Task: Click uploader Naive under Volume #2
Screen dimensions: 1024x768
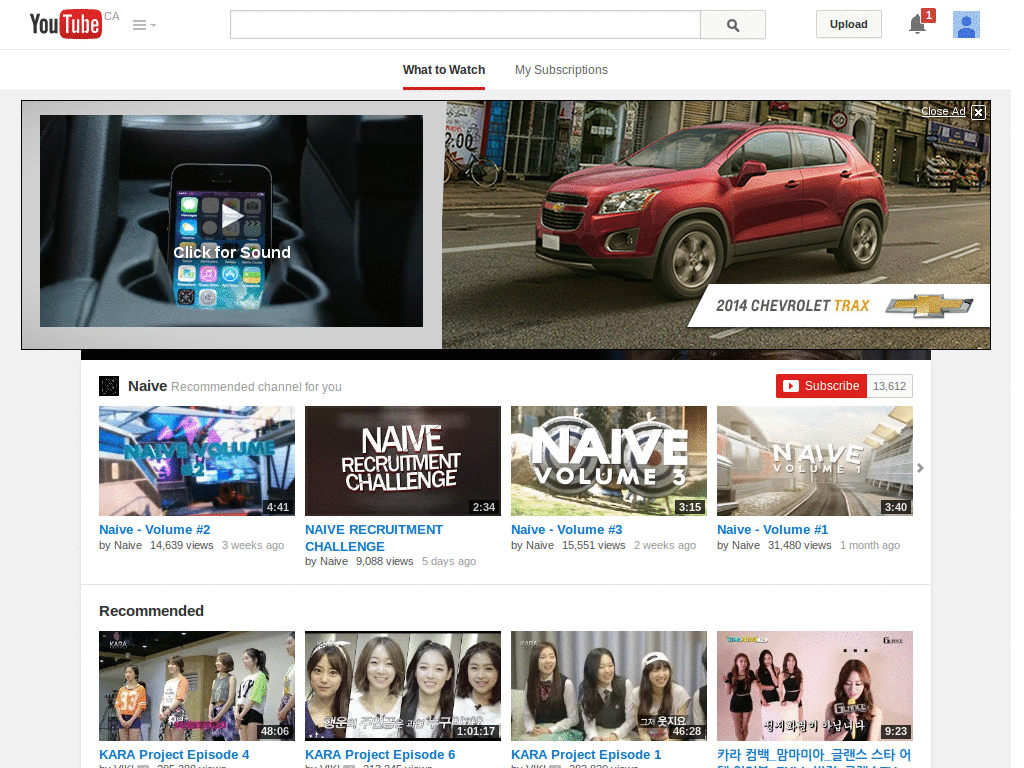Action: [128, 545]
